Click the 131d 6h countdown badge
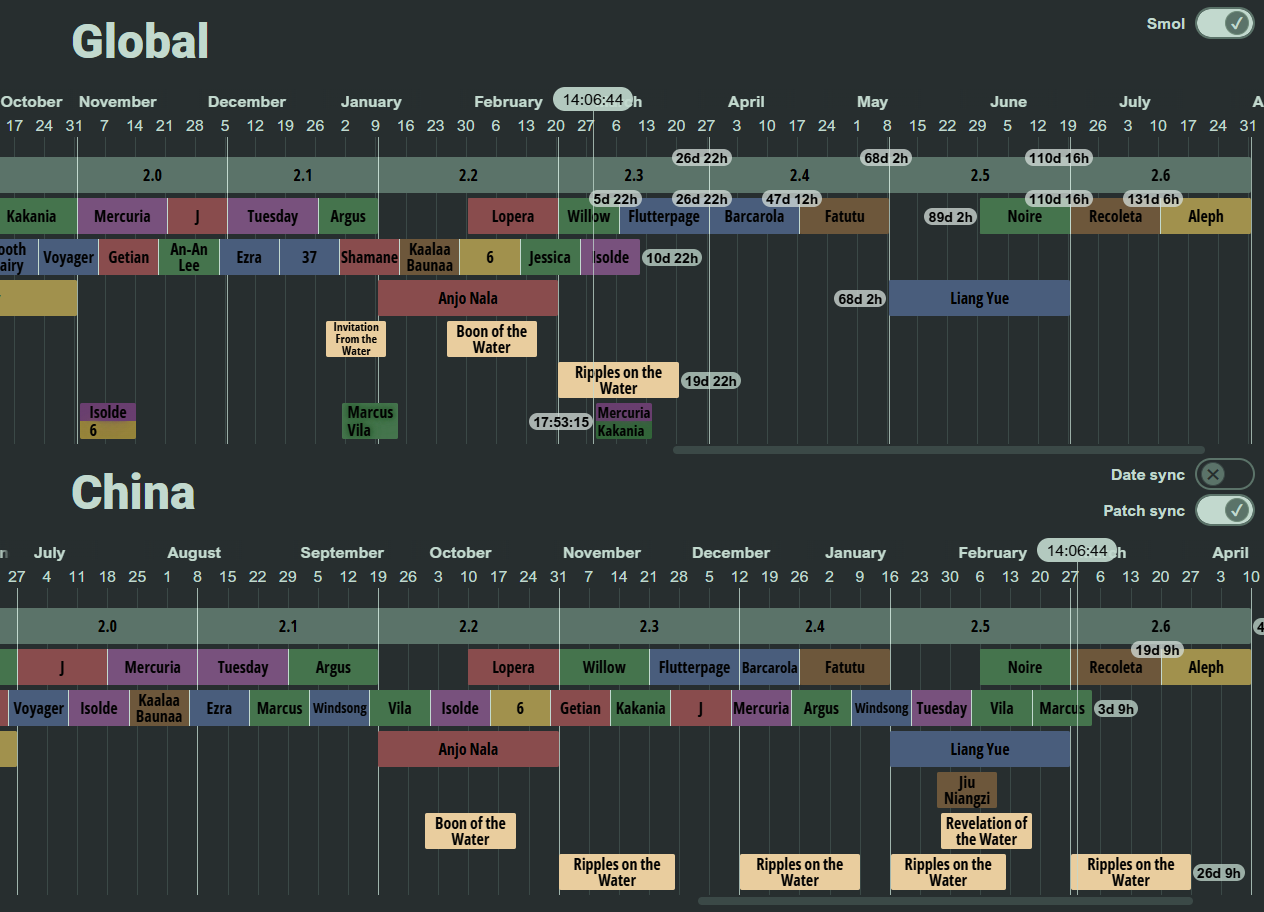This screenshot has width=1264, height=912. [x=1153, y=199]
